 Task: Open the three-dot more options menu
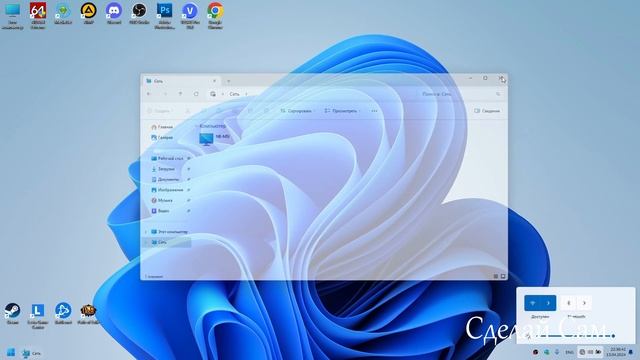[x=374, y=111]
